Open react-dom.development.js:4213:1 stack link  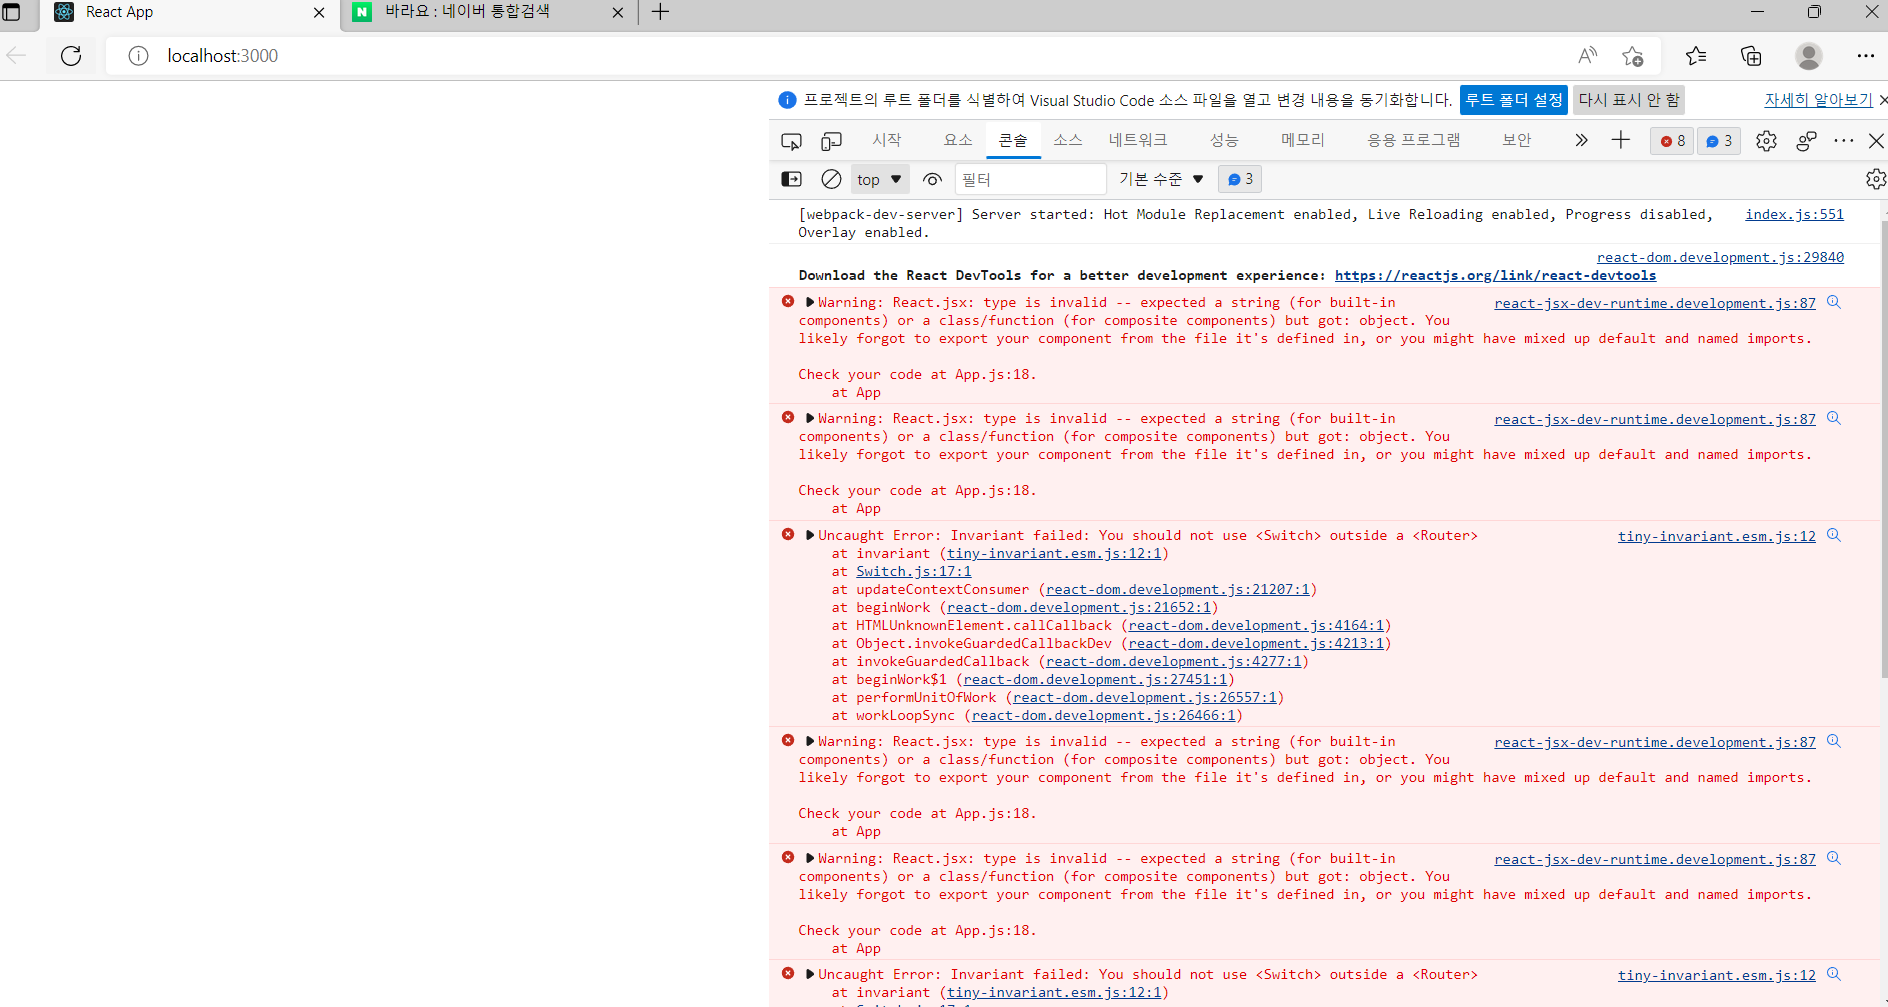pyautogui.click(x=1256, y=643)
